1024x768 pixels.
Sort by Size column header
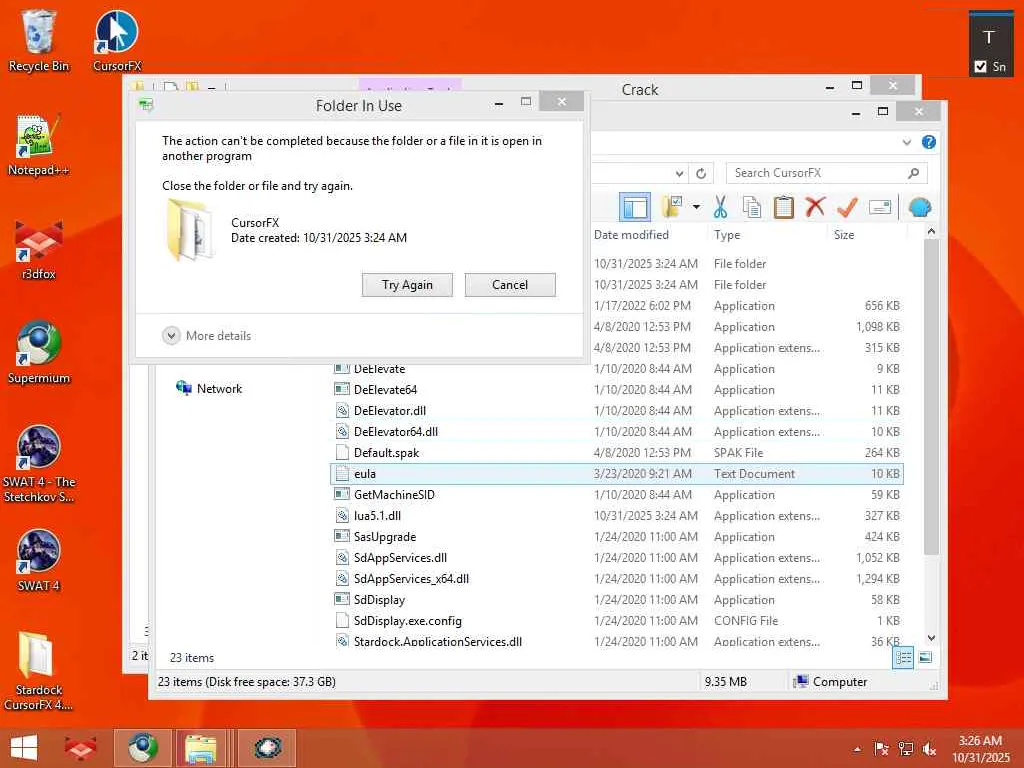[844, 234]
